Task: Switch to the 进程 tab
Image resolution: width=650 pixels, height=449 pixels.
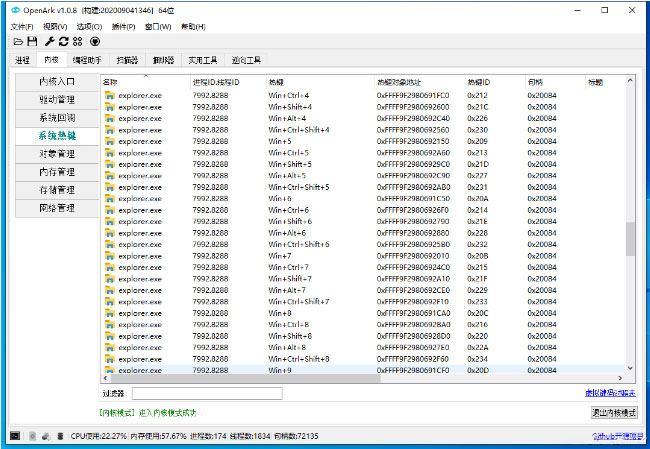Action: coord(22,60)
